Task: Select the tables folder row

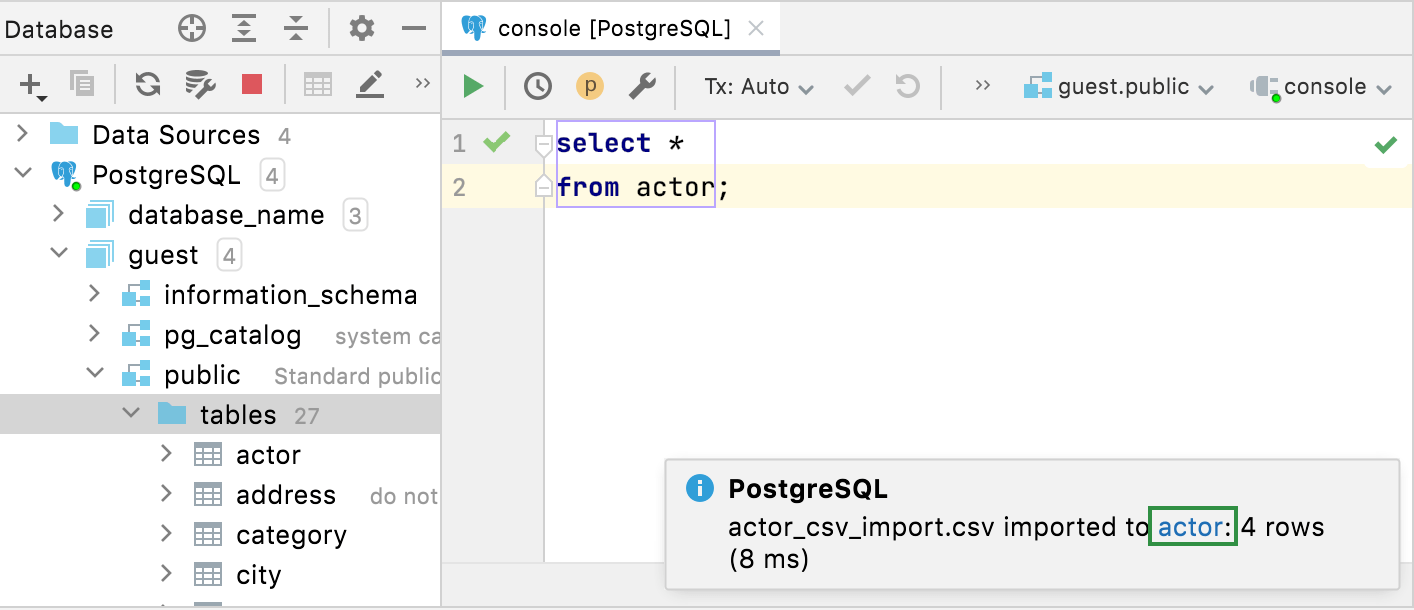Action: coord(220,414)
